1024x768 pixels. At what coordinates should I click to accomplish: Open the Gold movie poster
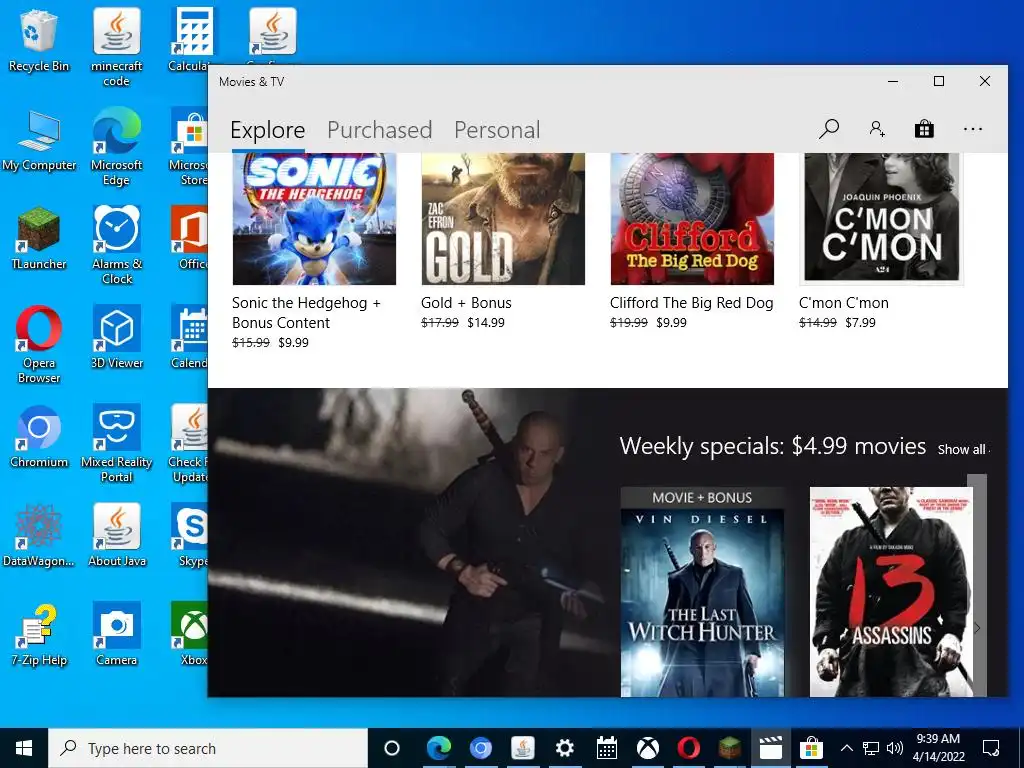503,219
